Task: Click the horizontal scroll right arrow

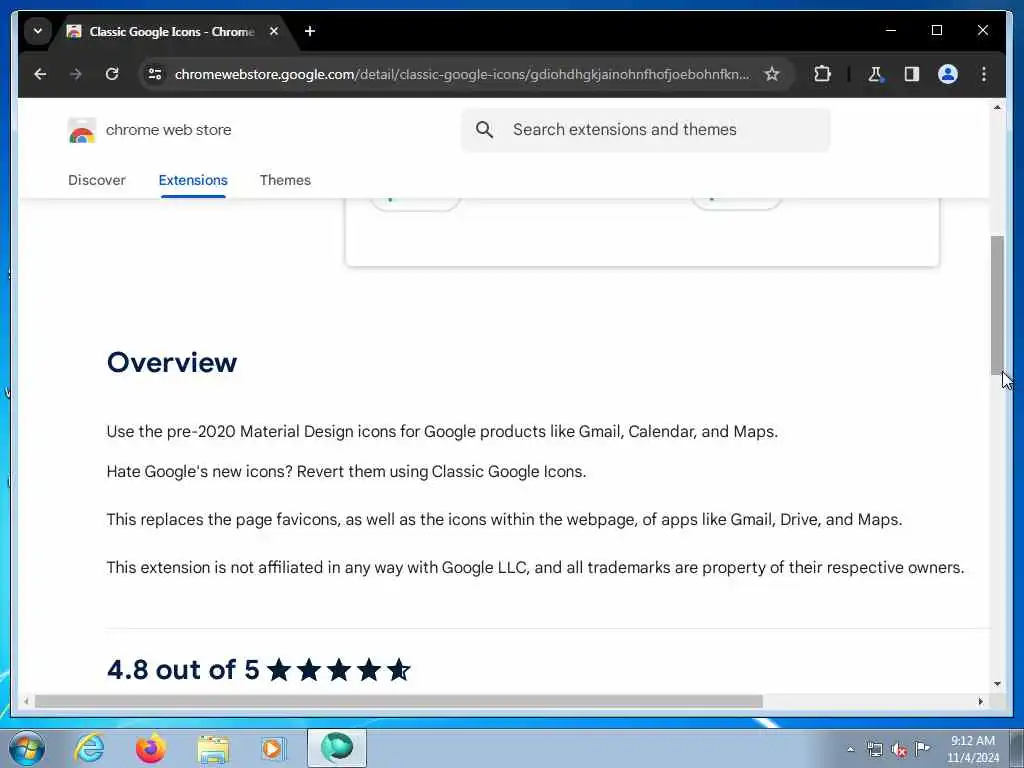Action: click(x=980, y=701)
